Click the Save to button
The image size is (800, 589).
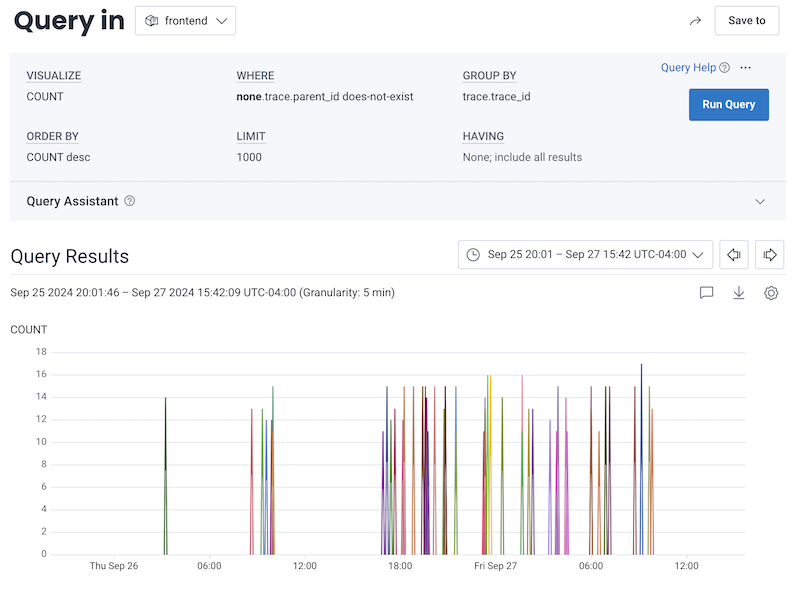[746, 20]
